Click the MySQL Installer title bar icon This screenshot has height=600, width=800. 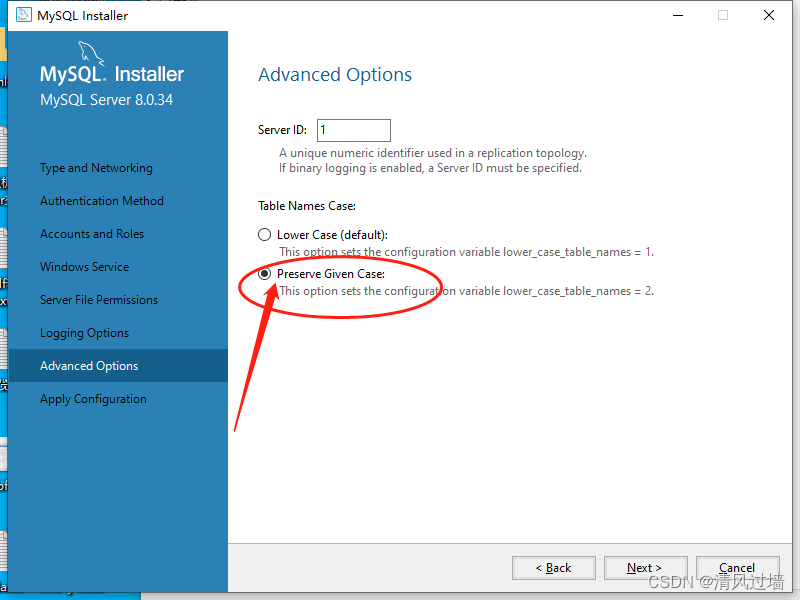point(23,15)
